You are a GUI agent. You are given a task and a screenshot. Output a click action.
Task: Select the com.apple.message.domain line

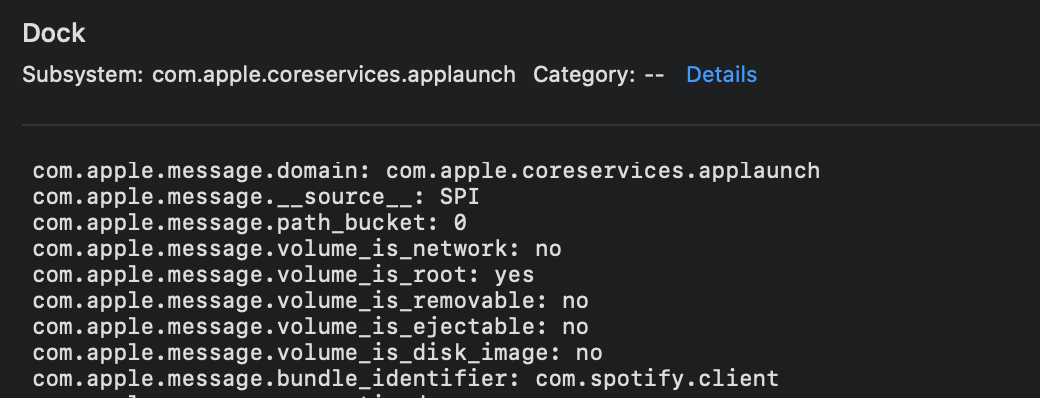426,171
